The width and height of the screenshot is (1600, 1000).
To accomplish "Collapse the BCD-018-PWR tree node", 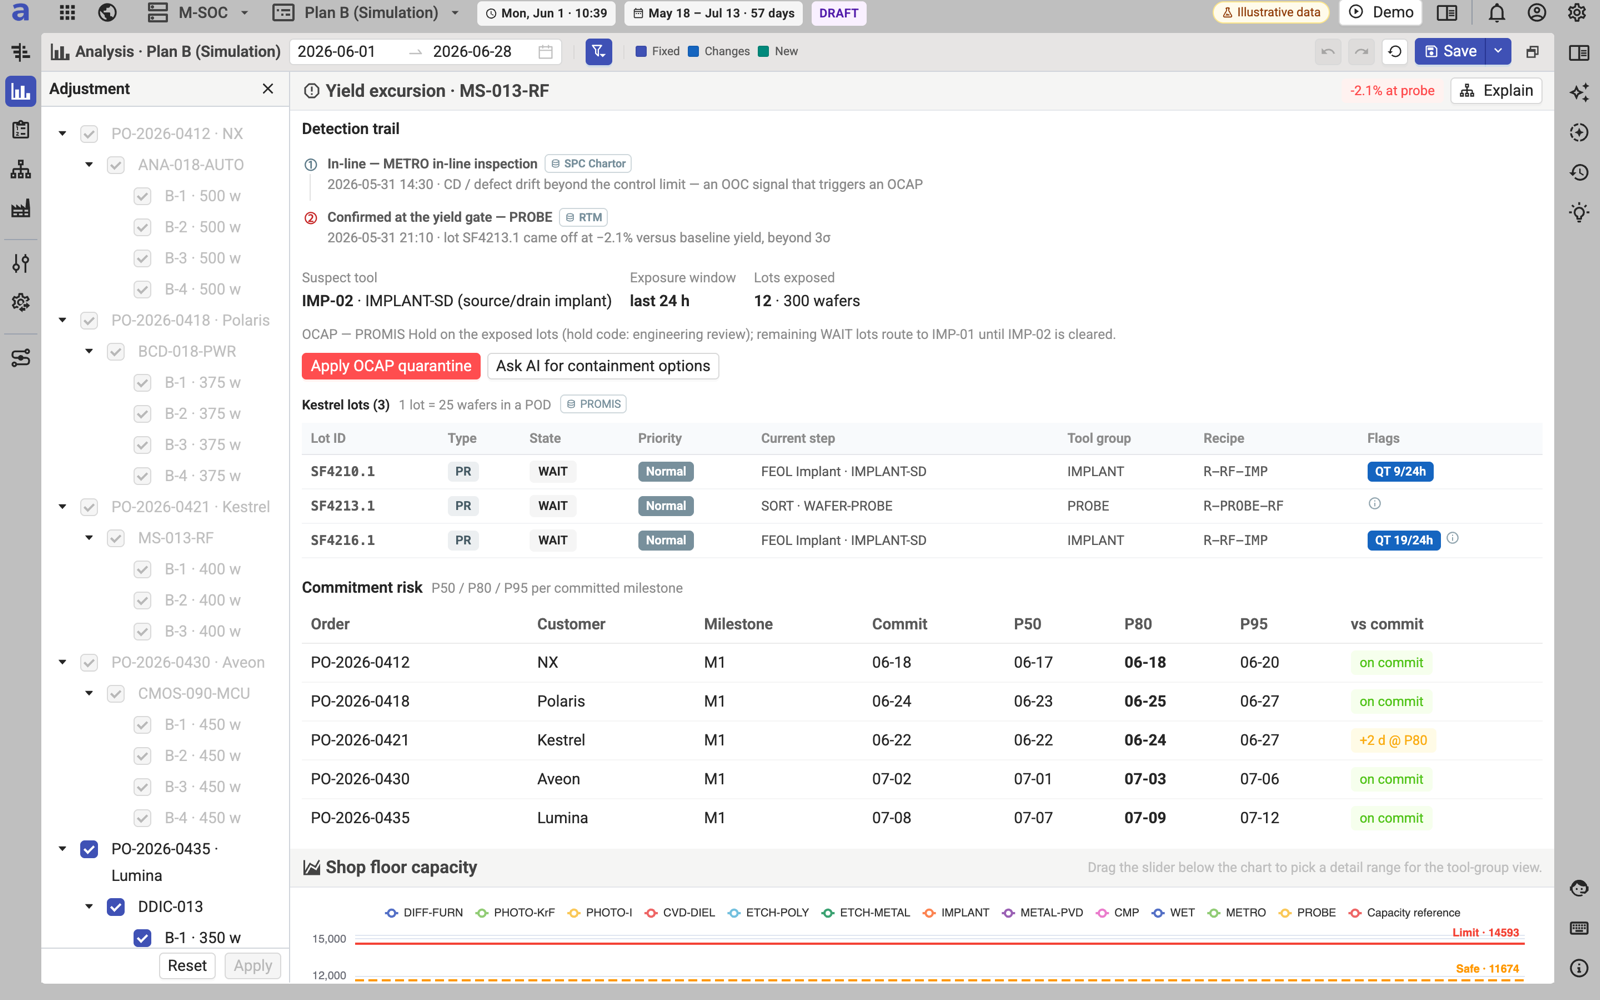I will coord(89,352).
